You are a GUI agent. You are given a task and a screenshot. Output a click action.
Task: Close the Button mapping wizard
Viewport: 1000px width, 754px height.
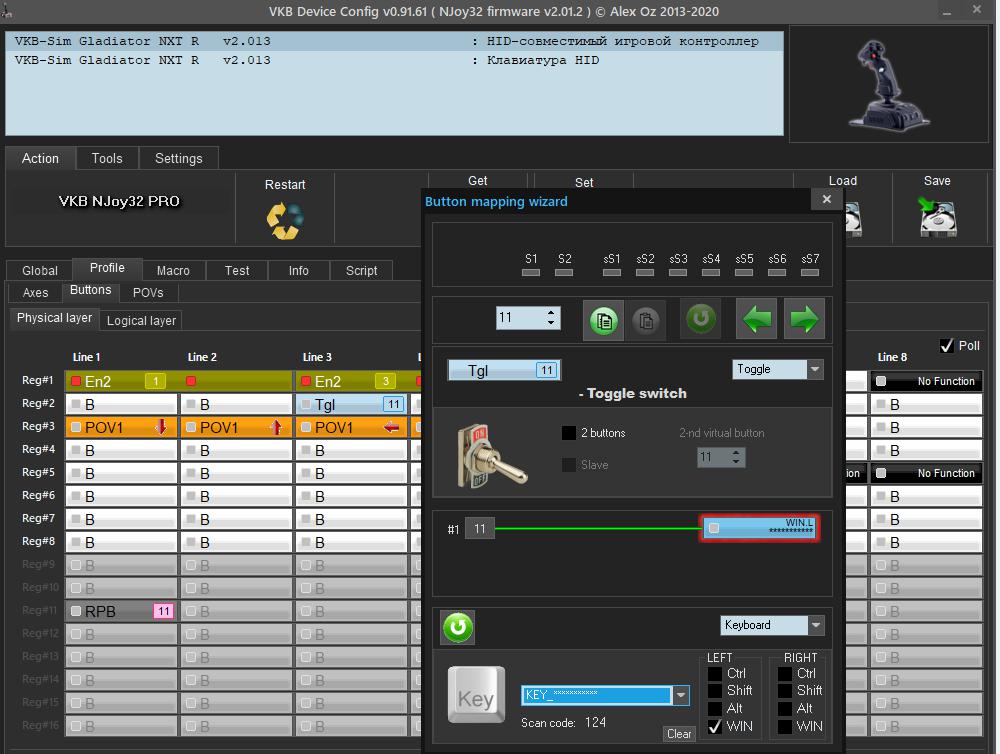click(x=827, y=199)
